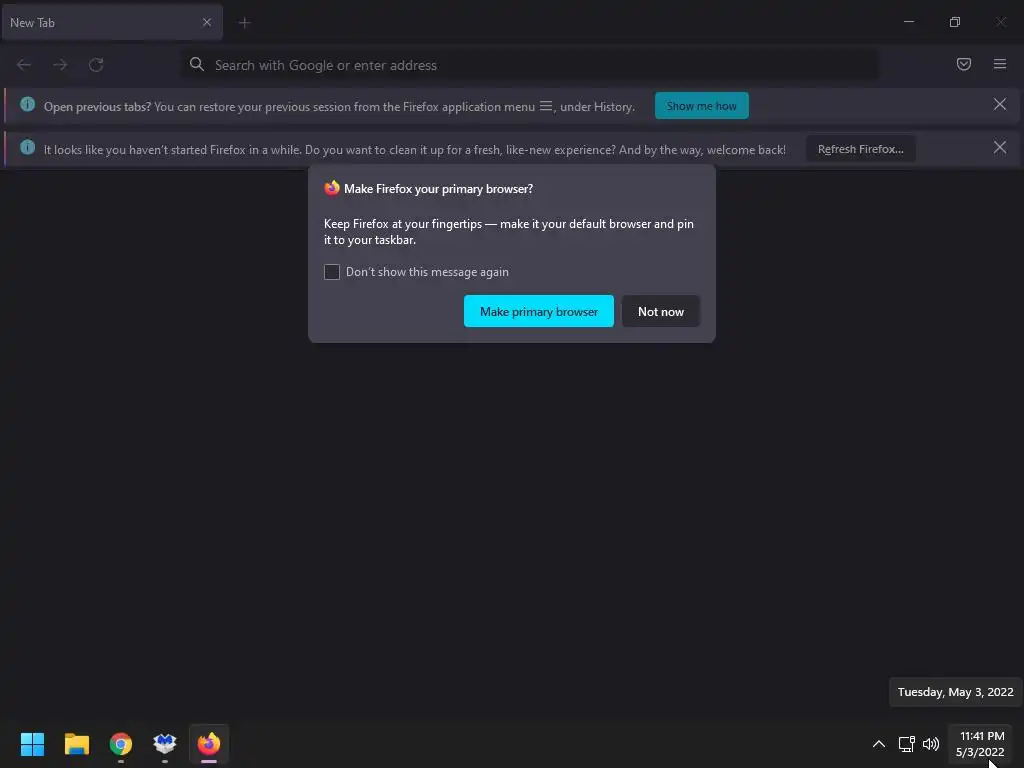Click the search magnifier icon in address bar

[197, 64]
